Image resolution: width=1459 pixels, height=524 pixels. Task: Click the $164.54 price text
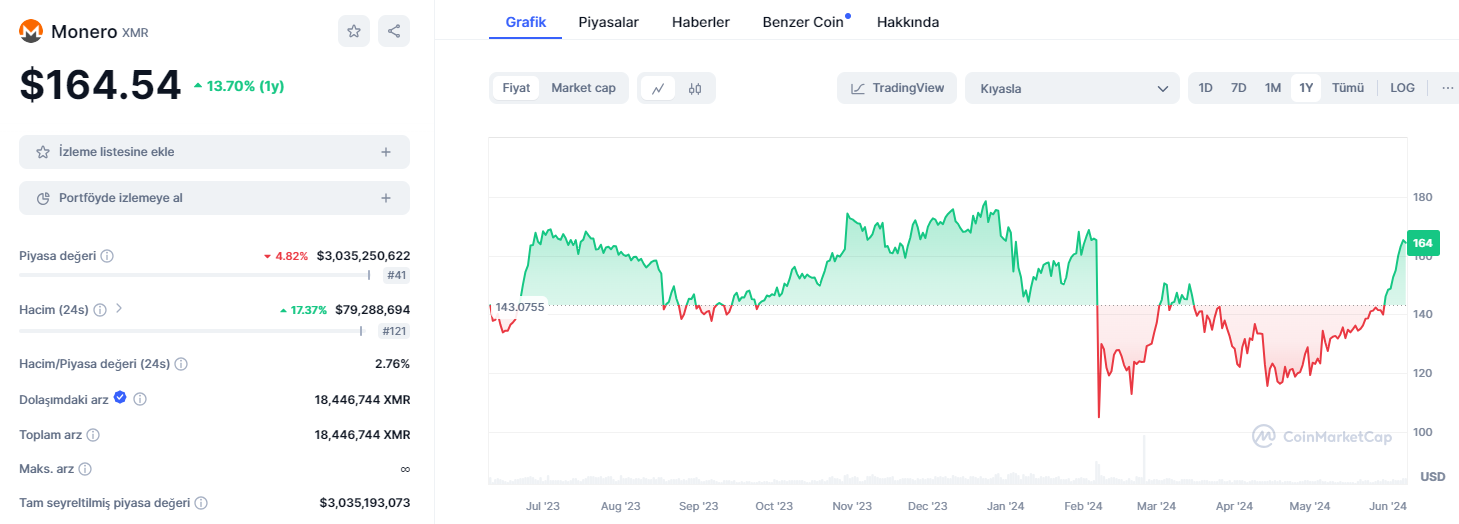coord(100,85)
